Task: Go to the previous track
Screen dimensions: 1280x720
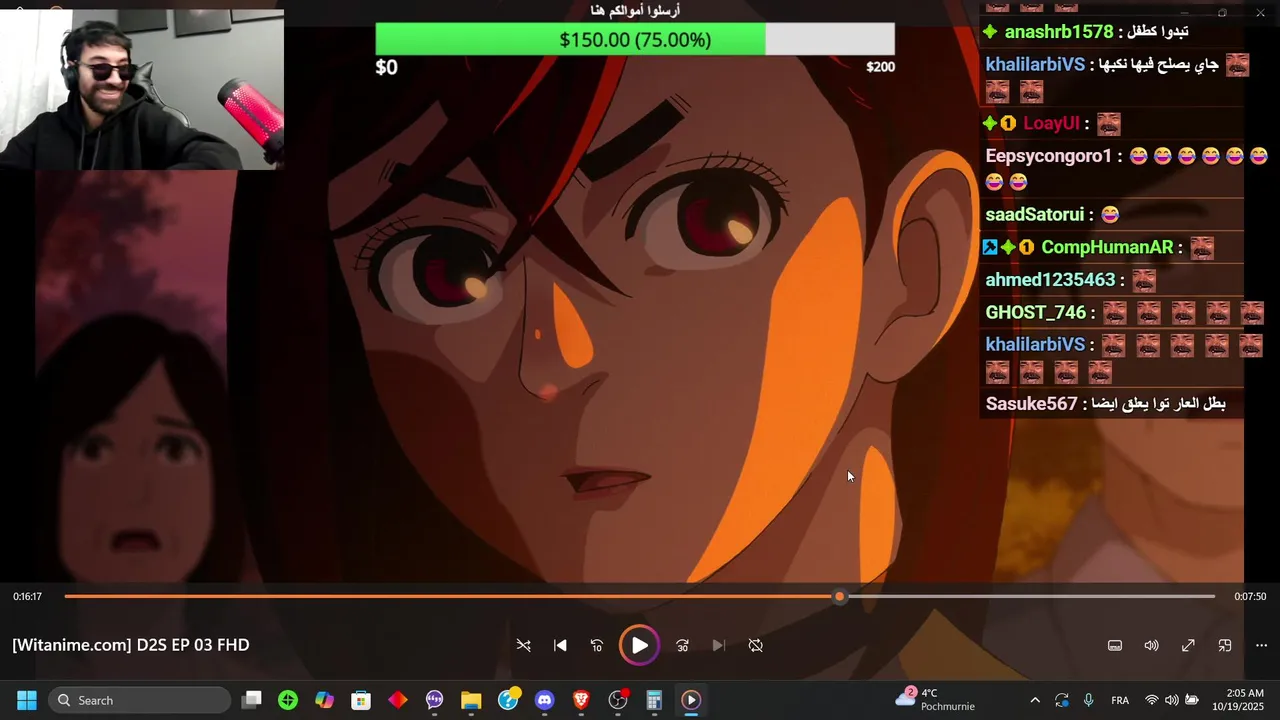Action: 560,646
